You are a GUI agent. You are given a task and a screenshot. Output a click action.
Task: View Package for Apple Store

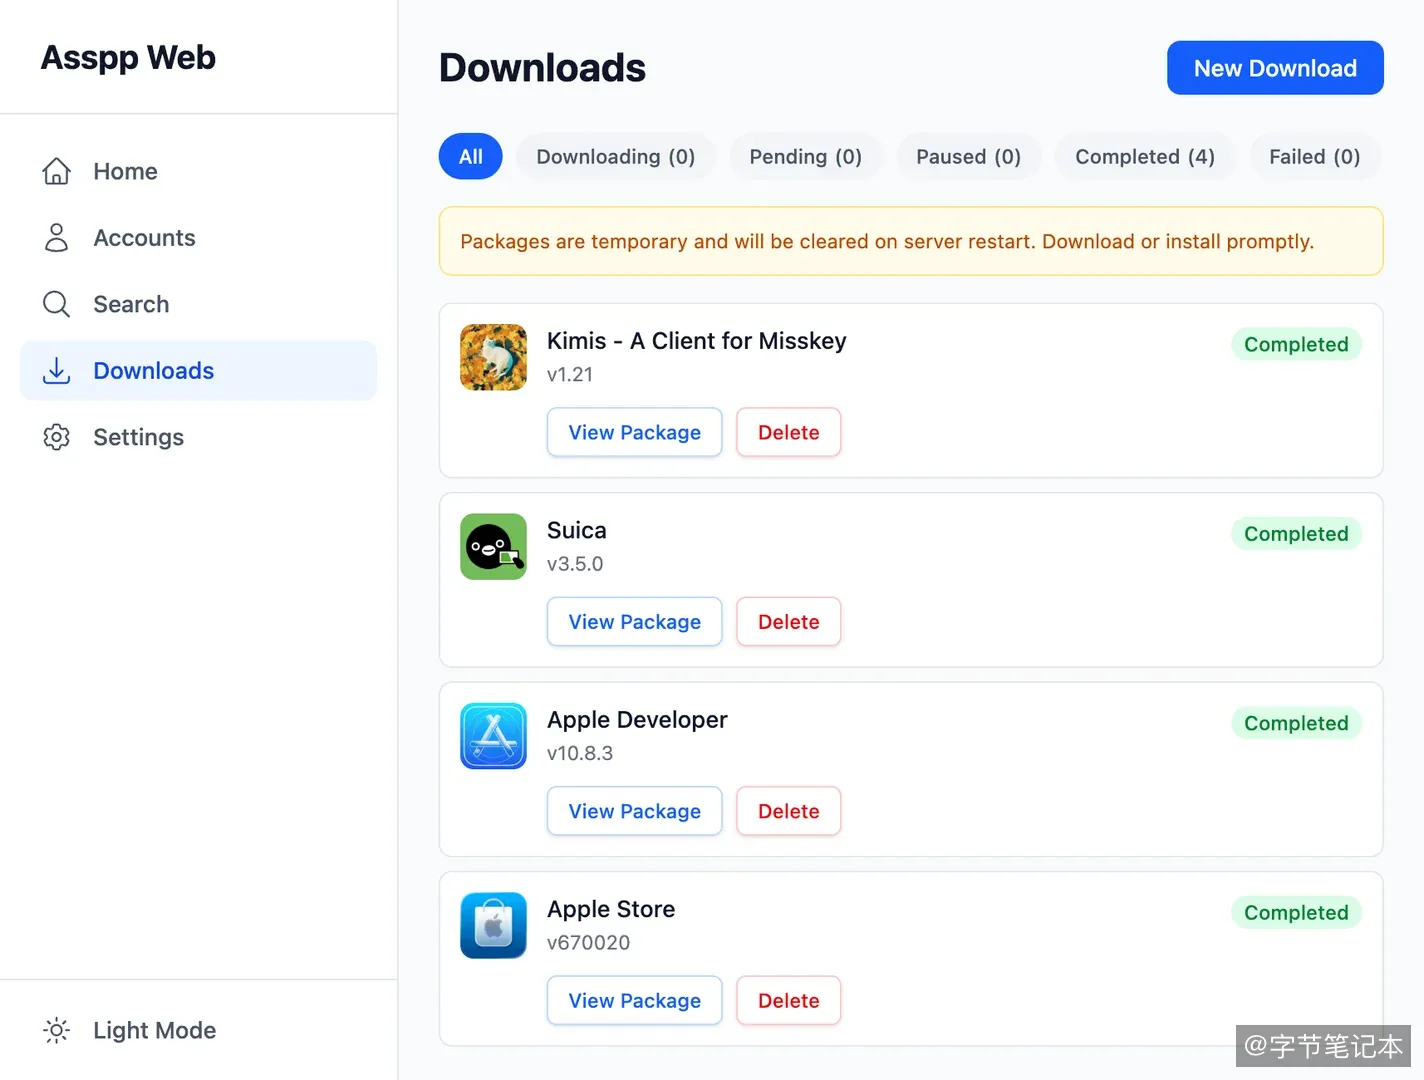coord(634,1000)
